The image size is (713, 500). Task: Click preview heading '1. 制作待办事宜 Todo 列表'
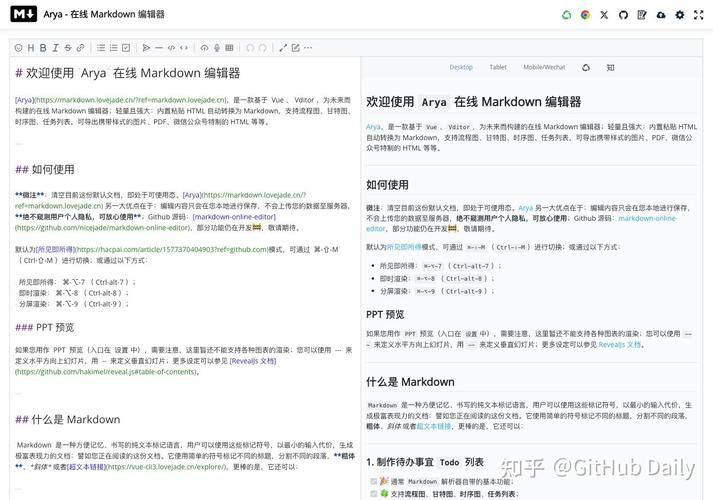click(425, 462)
